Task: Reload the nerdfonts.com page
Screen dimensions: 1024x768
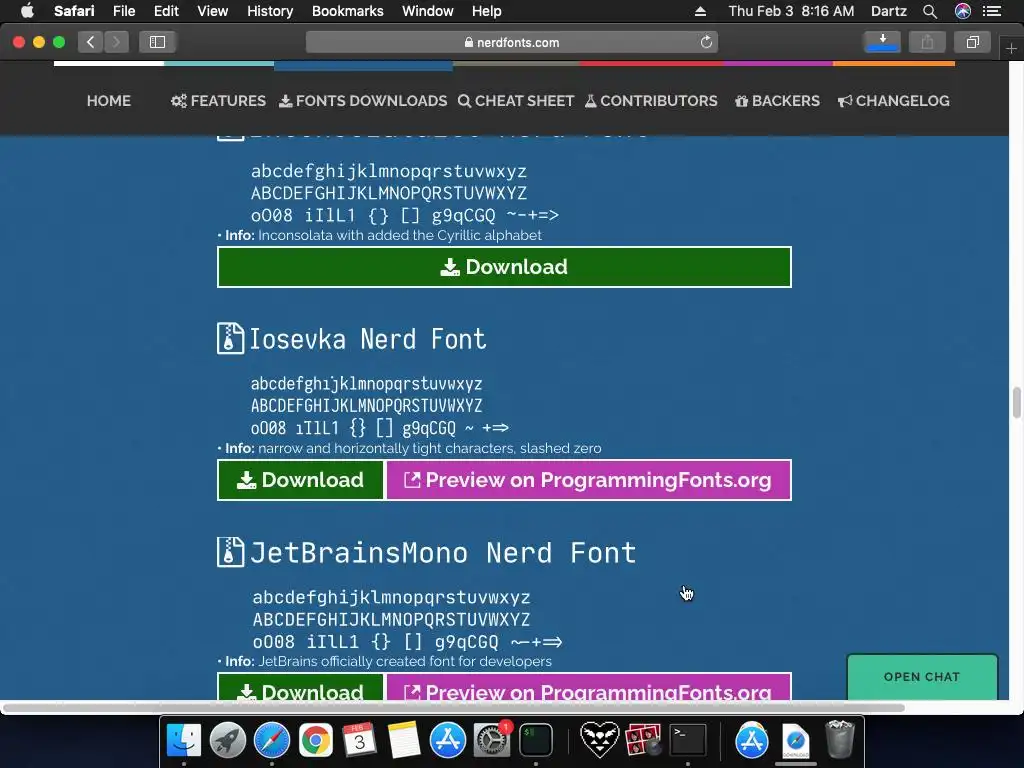Action: [706, 42]
